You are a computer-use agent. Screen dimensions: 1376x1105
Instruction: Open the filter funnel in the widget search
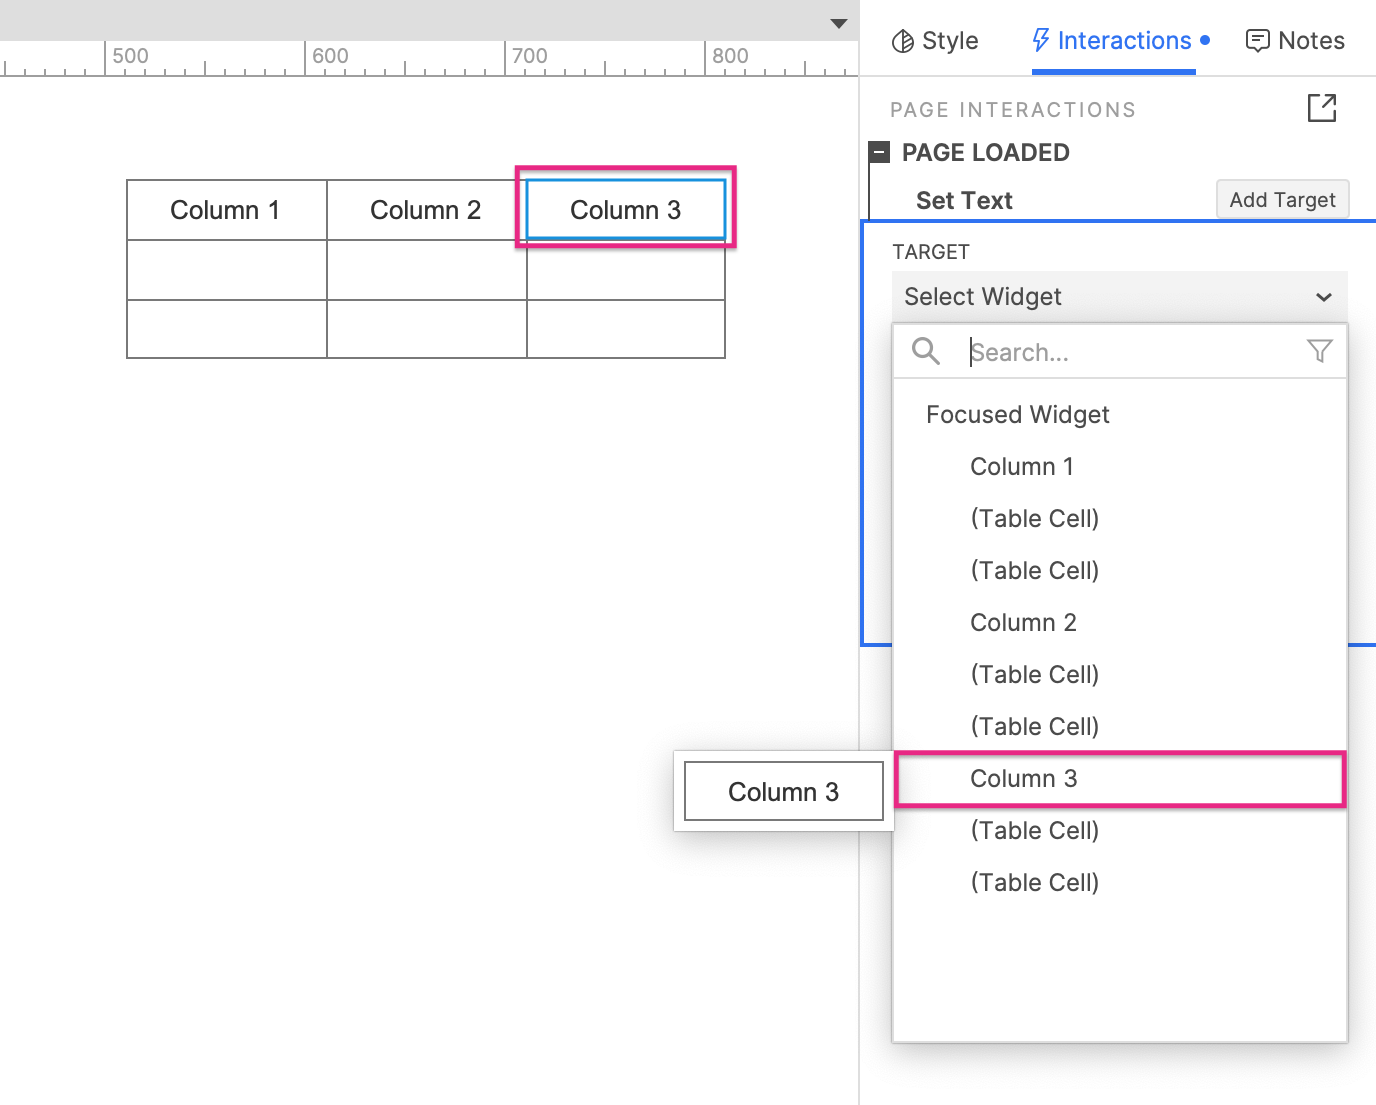(1319, 351)
